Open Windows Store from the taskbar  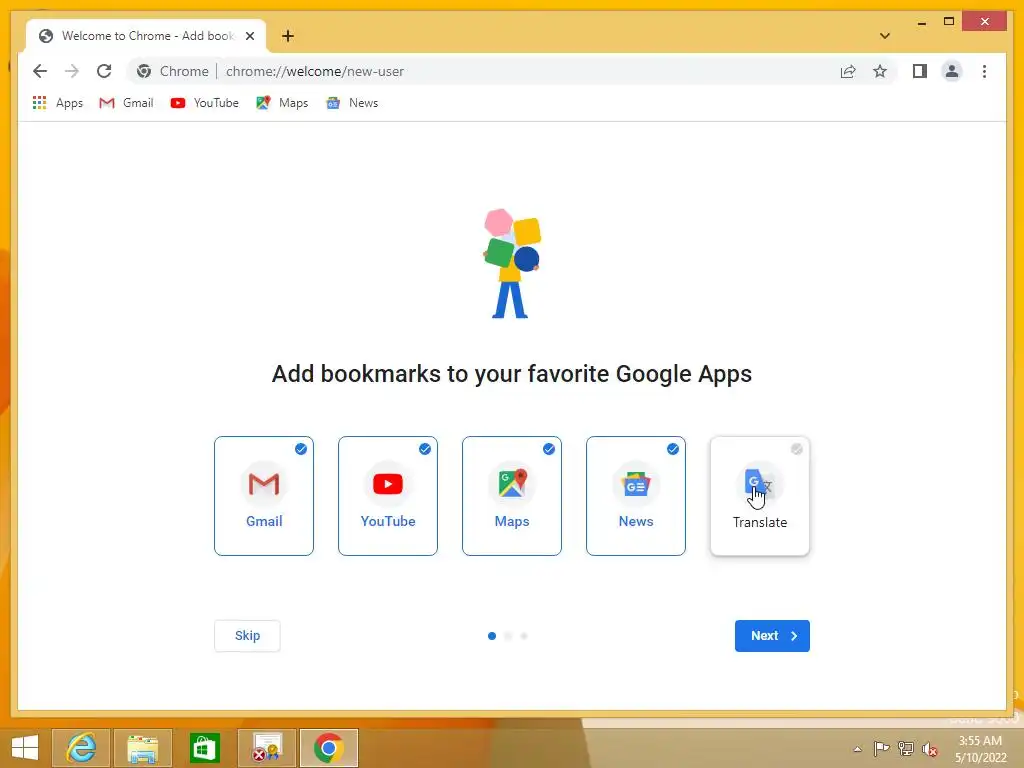(x=204, y=748)
